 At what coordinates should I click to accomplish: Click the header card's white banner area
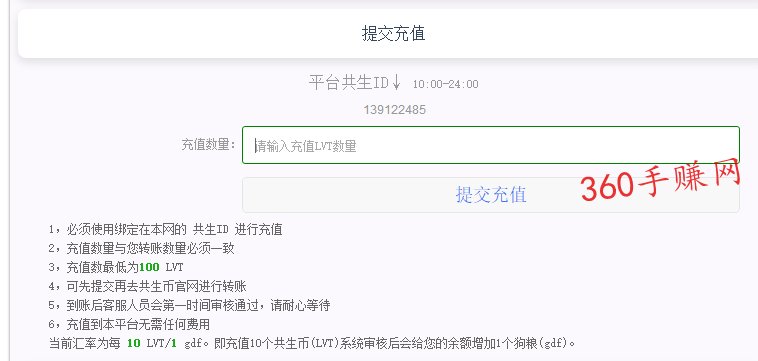point(388,34)
